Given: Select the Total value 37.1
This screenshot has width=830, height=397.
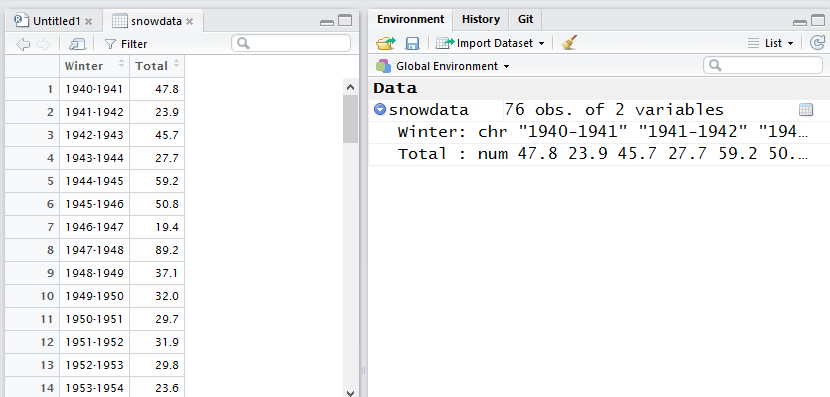Looking at the screenshot, I should coord(157,273).
